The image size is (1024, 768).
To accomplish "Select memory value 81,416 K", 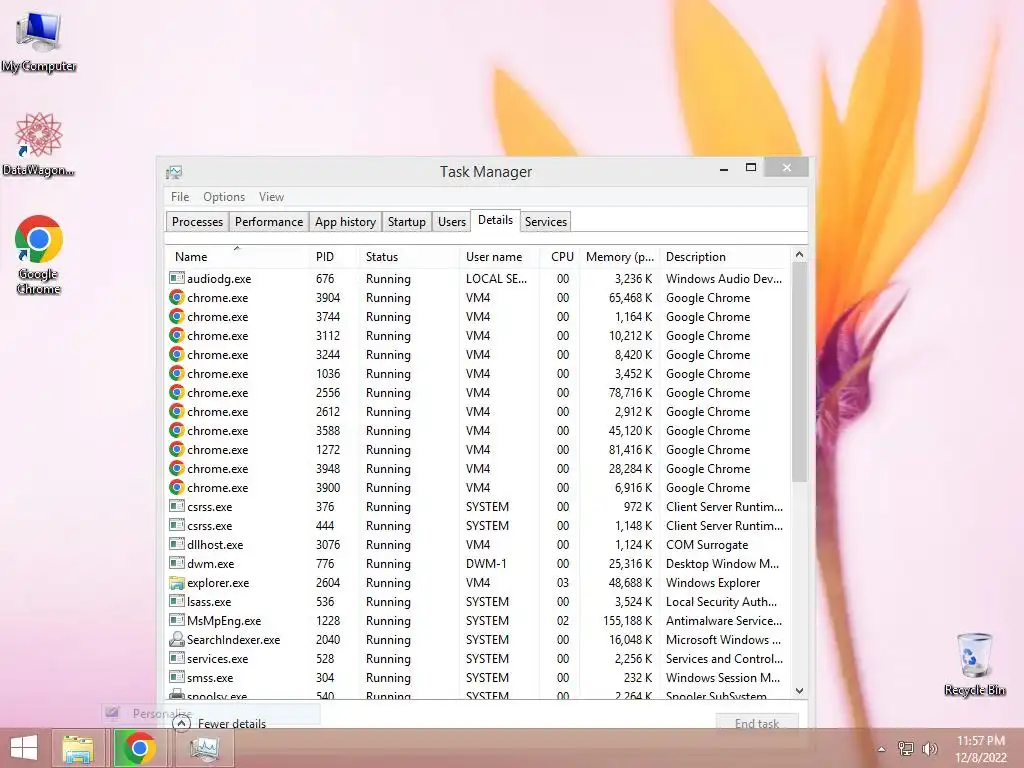I will click(630, 449).
